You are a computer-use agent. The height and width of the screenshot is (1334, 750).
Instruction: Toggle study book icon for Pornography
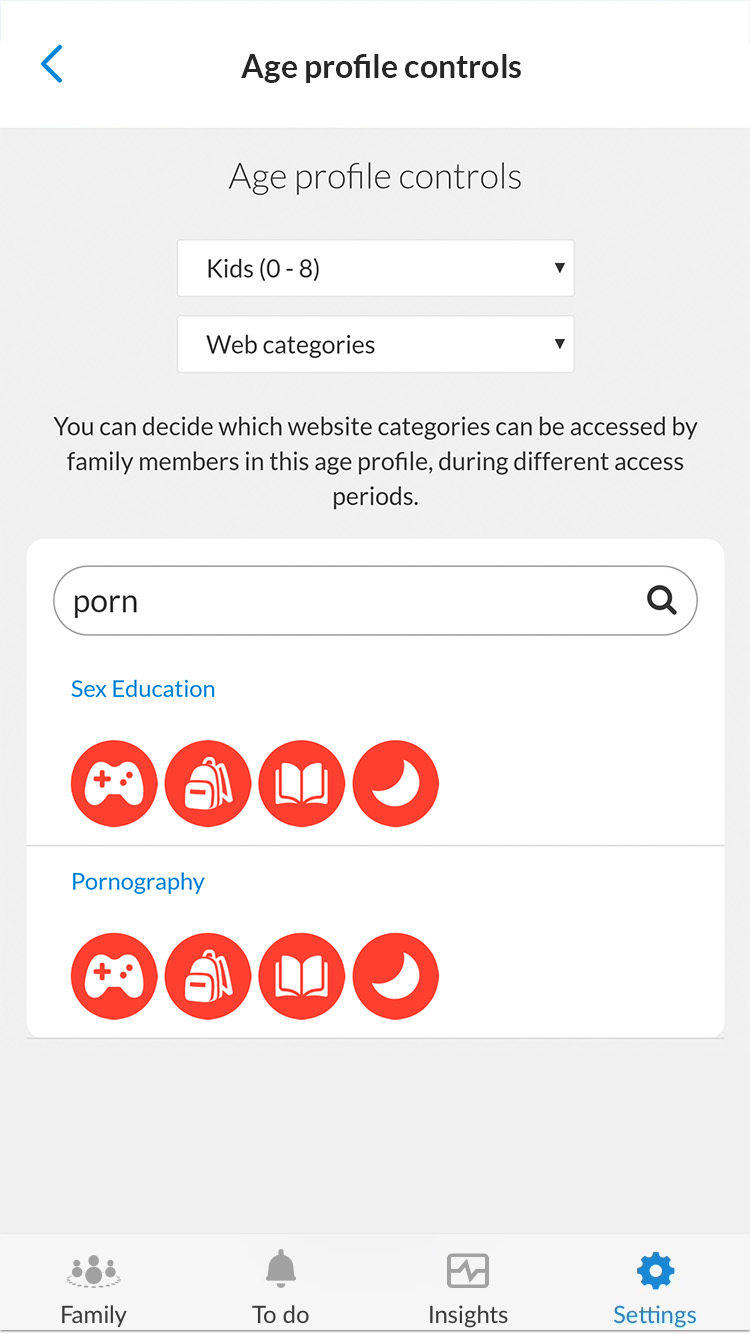coord(302,977)
